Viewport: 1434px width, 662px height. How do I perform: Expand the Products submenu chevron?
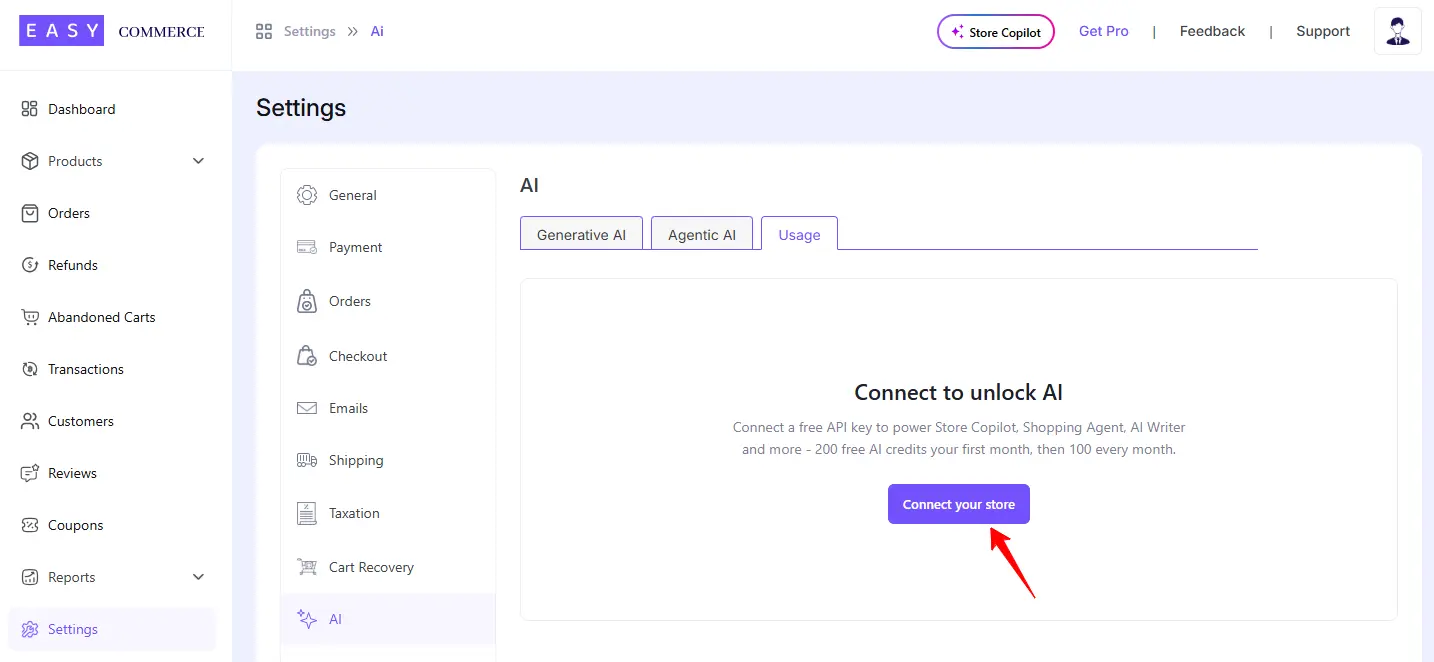coord(198,161)
